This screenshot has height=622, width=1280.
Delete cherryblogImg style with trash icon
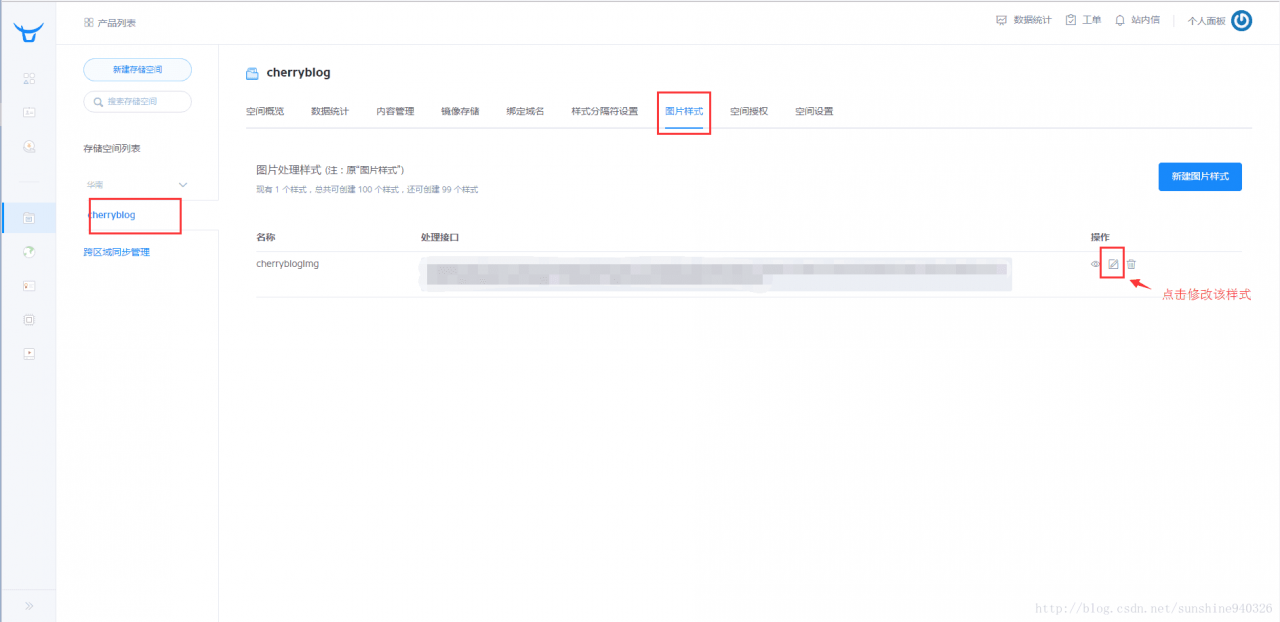[1131, 264]
